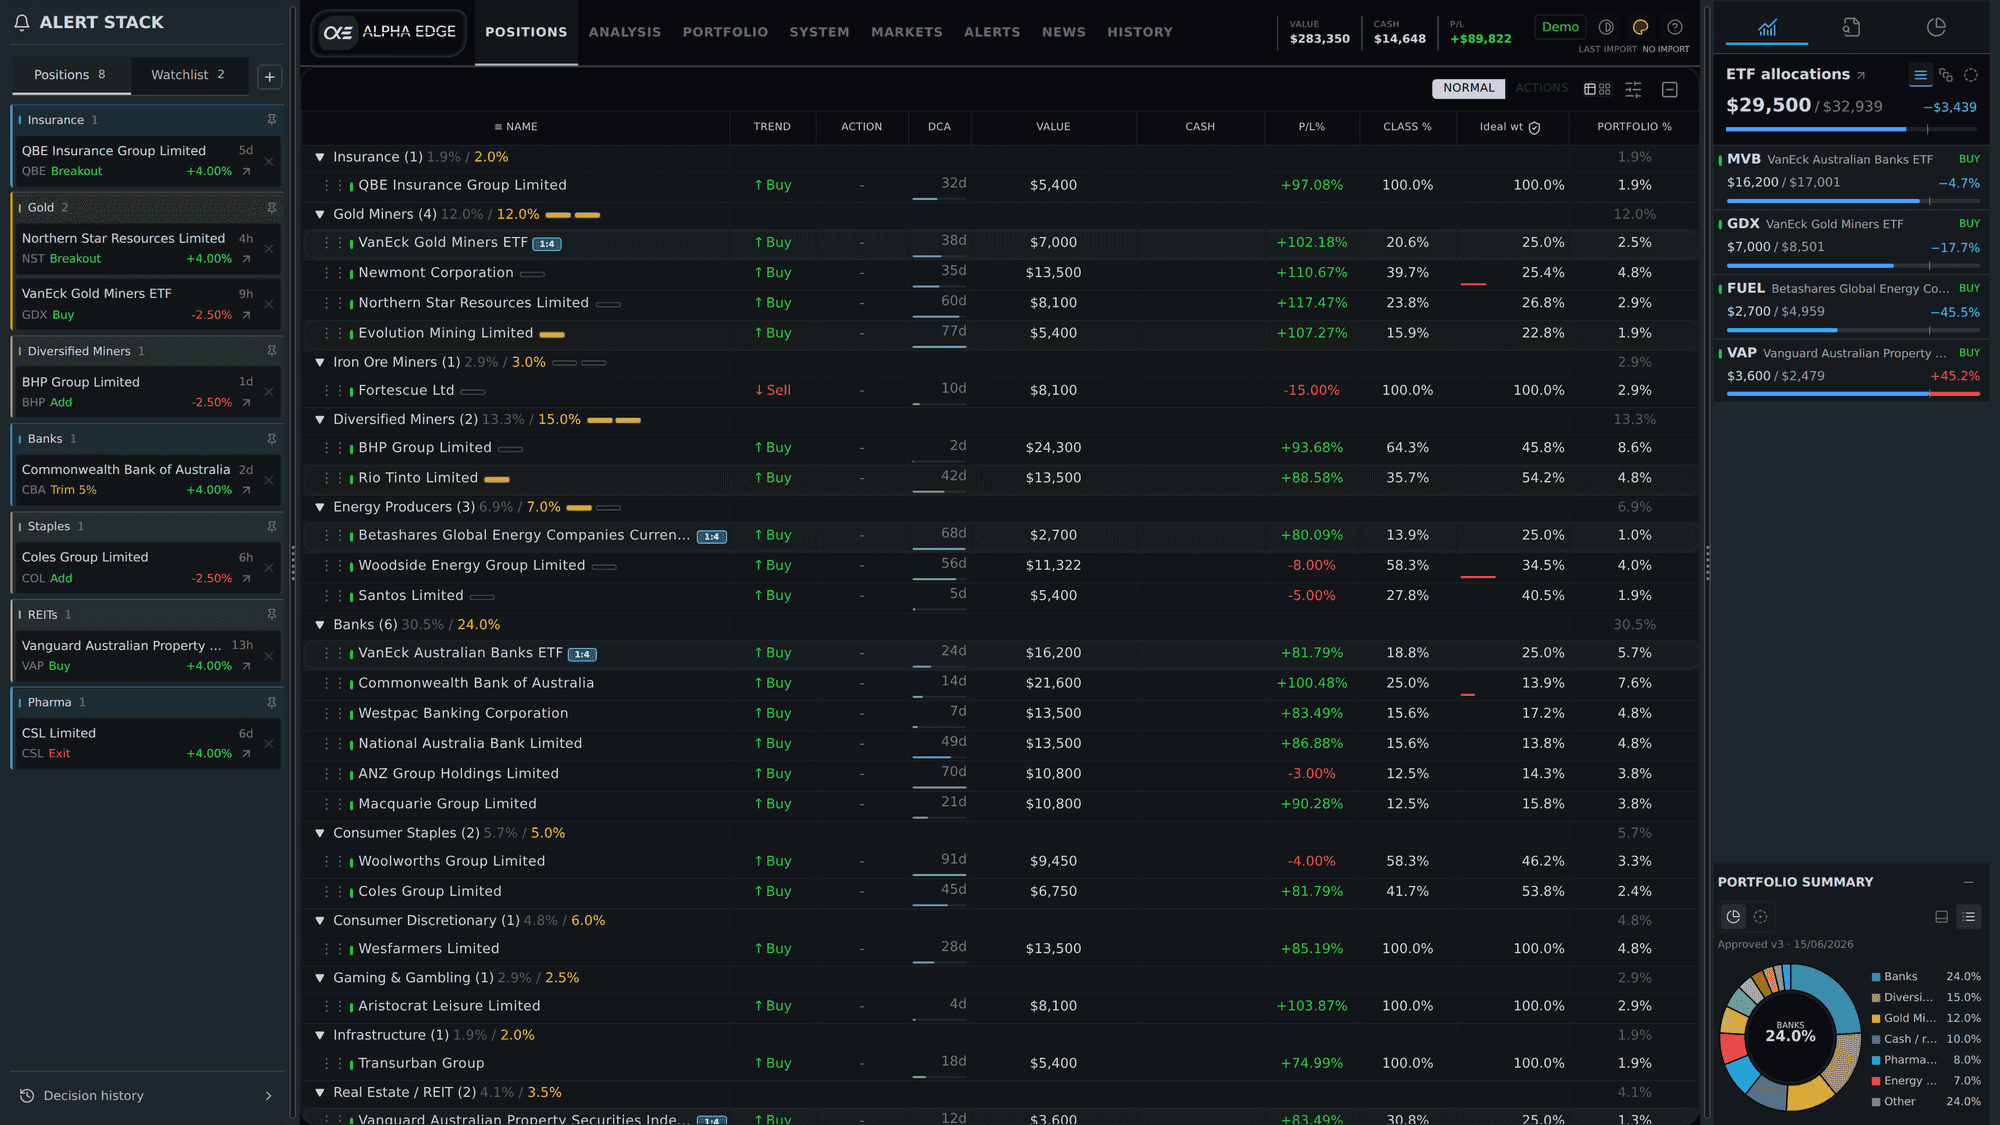Sort table by VALUE column header
Image resolution: width=2000 pixels, height=1125 pixels.
pyautogui.click(x=1053, y=127)
